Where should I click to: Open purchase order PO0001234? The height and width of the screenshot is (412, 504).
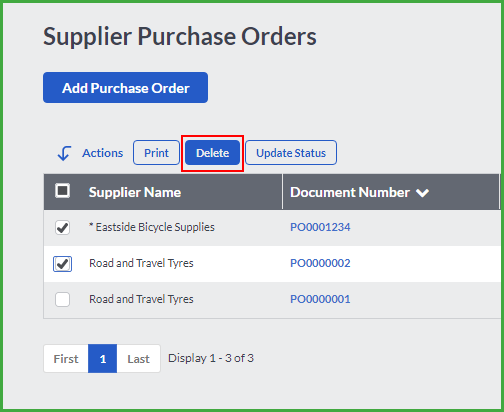pos(320,227)
